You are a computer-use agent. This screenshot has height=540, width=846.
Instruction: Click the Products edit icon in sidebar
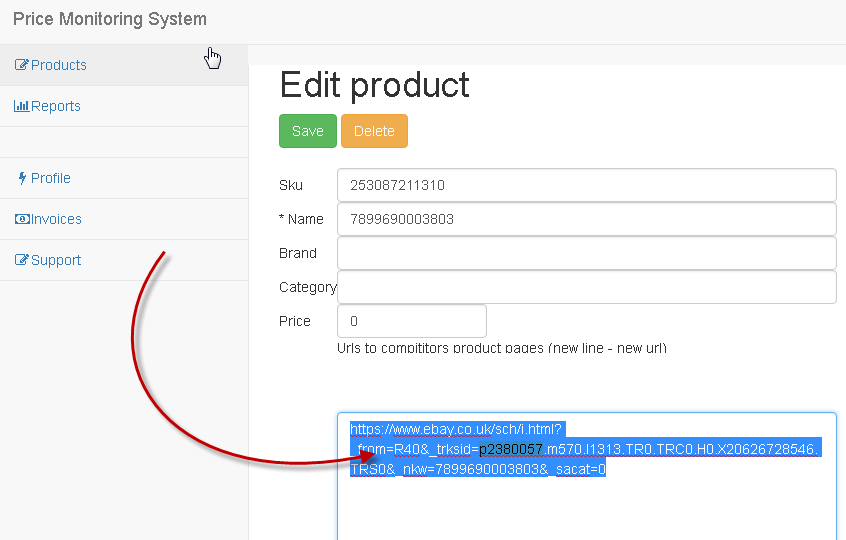22,65
